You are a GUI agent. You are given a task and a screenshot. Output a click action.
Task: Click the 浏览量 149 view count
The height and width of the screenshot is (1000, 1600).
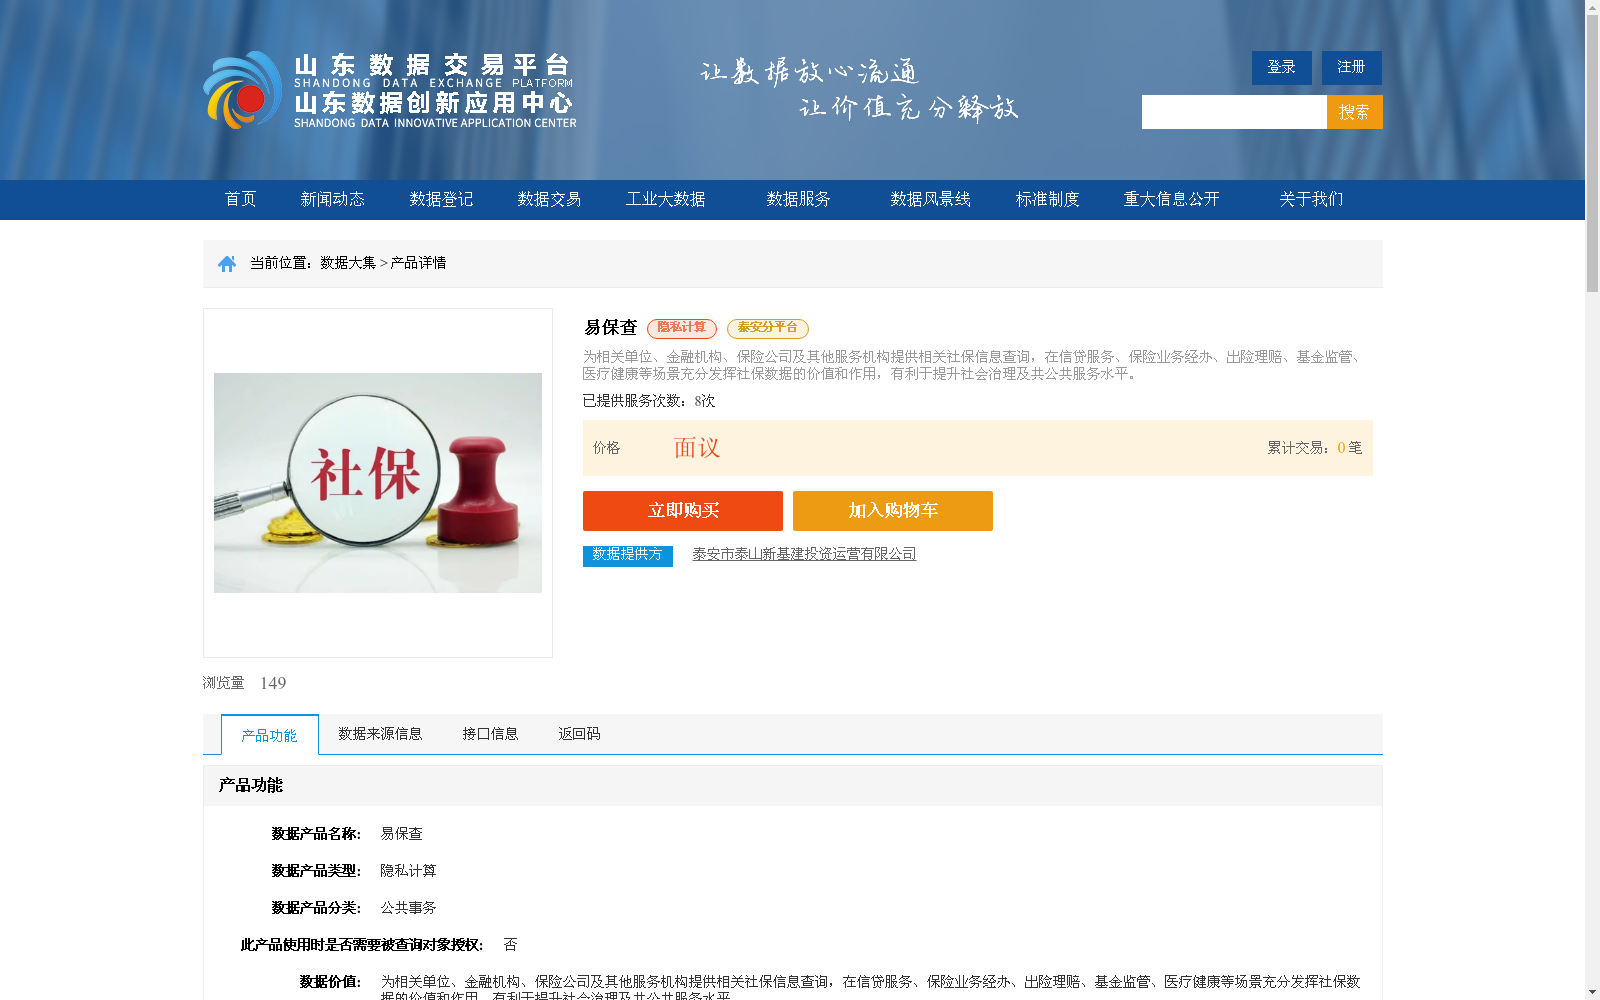245,683
